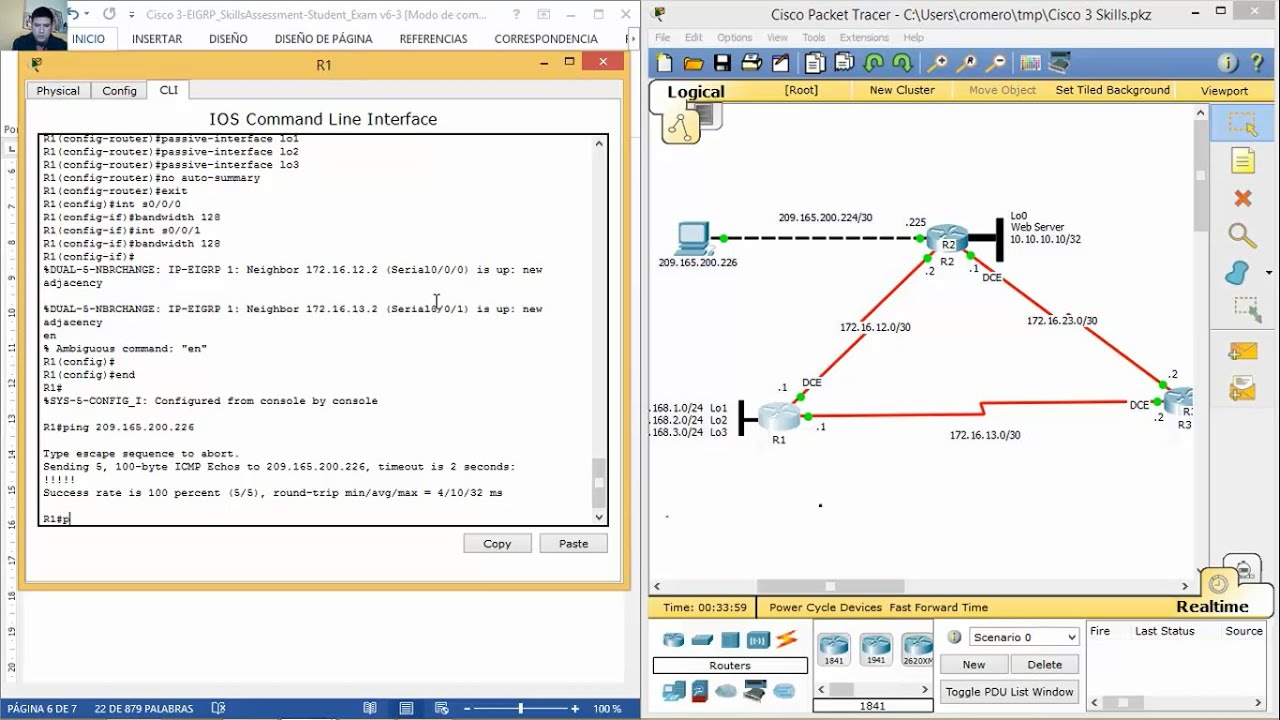Select WAN Emulation cloud category

(x=726, y=691)
